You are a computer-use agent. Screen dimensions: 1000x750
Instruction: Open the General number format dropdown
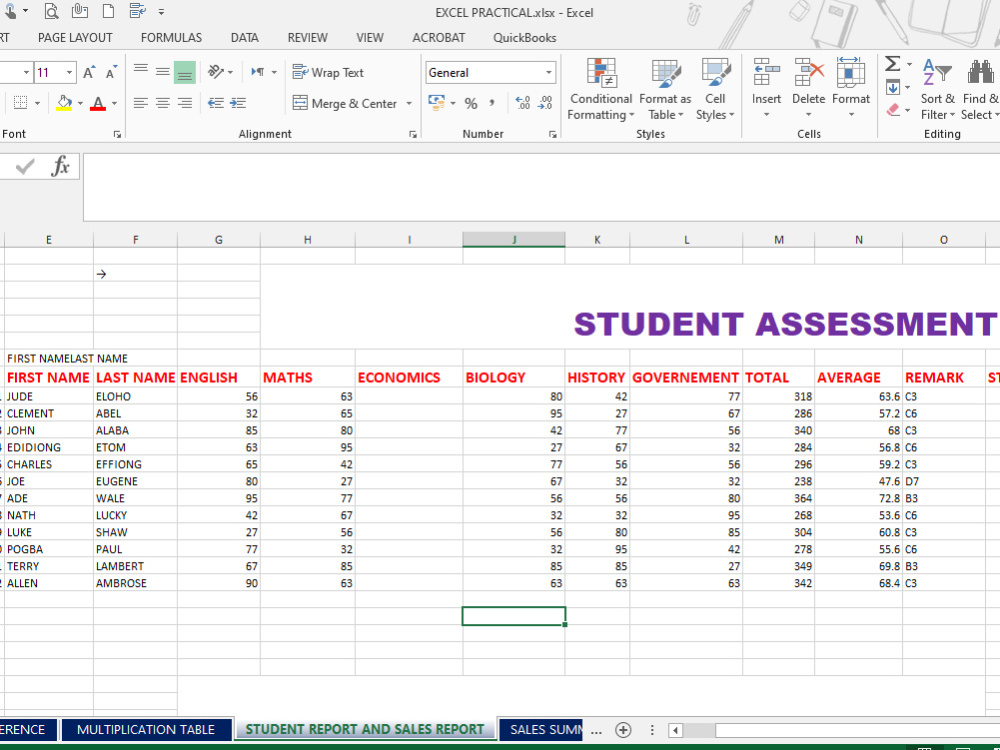[x=548, y=73]
